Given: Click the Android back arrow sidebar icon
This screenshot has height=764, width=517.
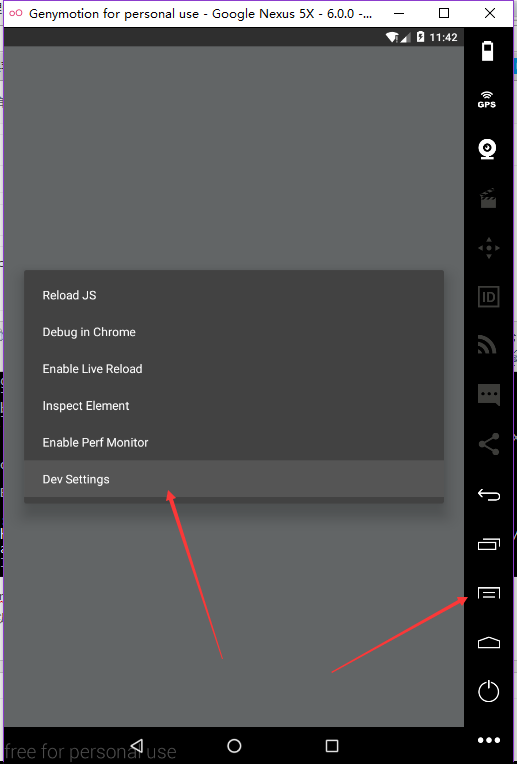Looking at the screenshot, I should tap(488, 495).
